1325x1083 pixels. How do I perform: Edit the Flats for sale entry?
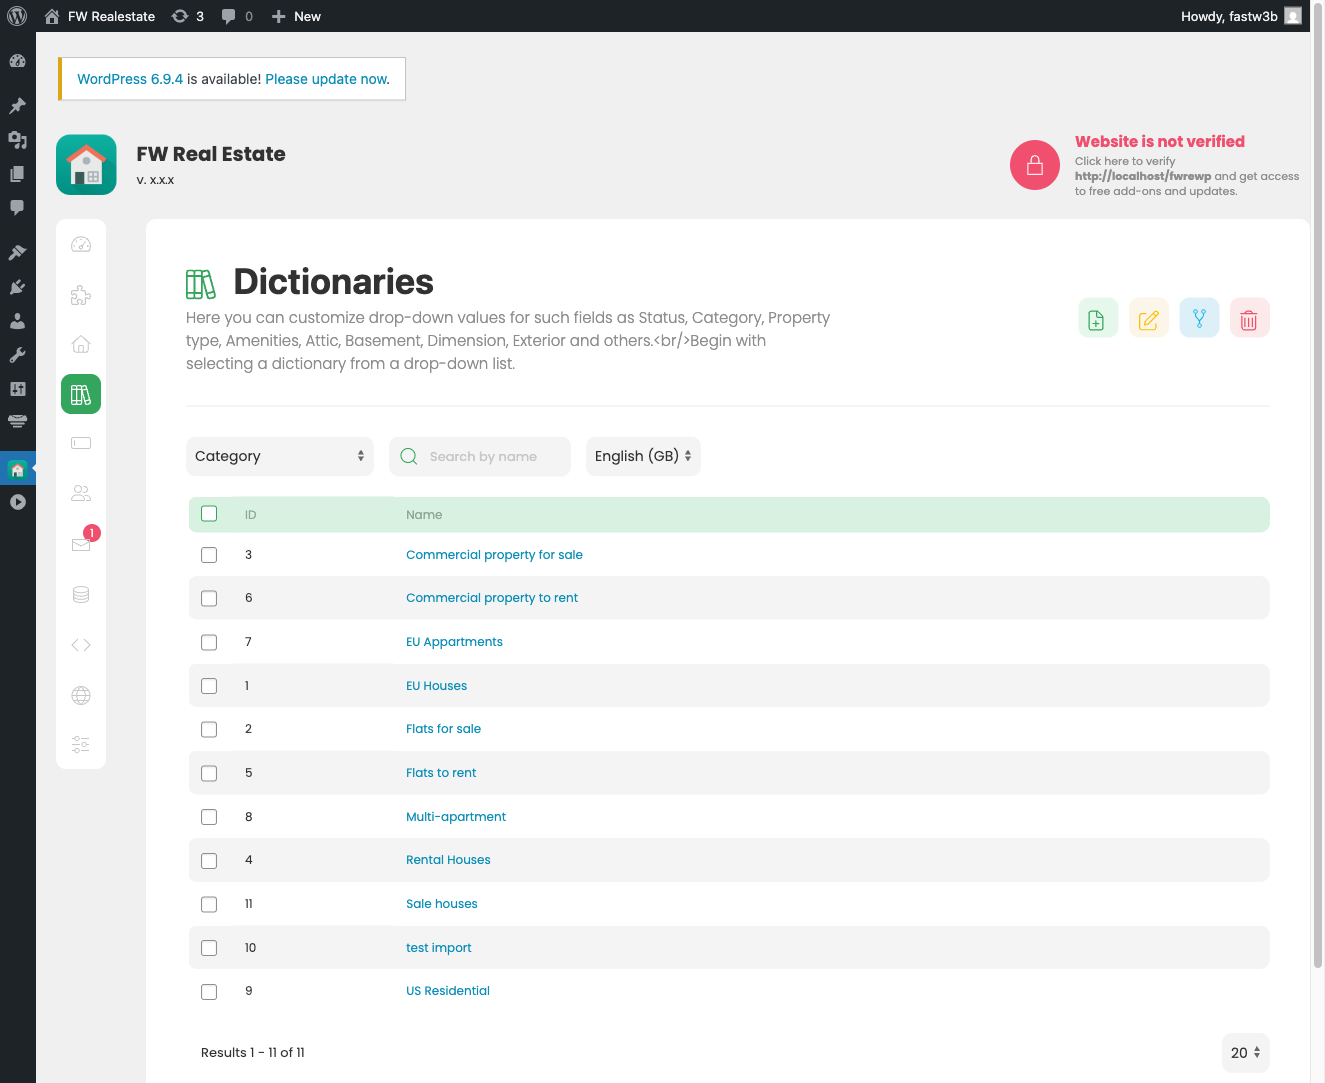pos(443,729)
